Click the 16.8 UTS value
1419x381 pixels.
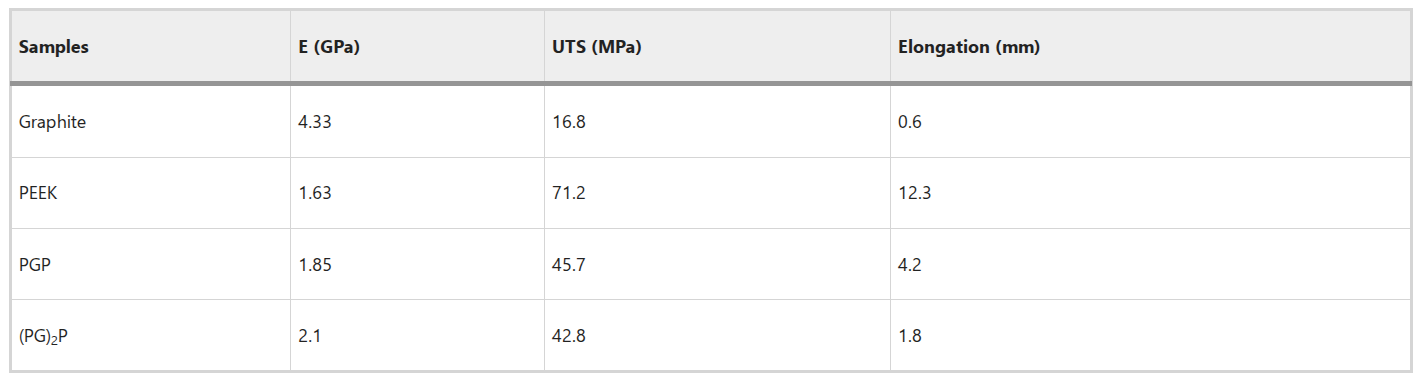pos(568,122)
